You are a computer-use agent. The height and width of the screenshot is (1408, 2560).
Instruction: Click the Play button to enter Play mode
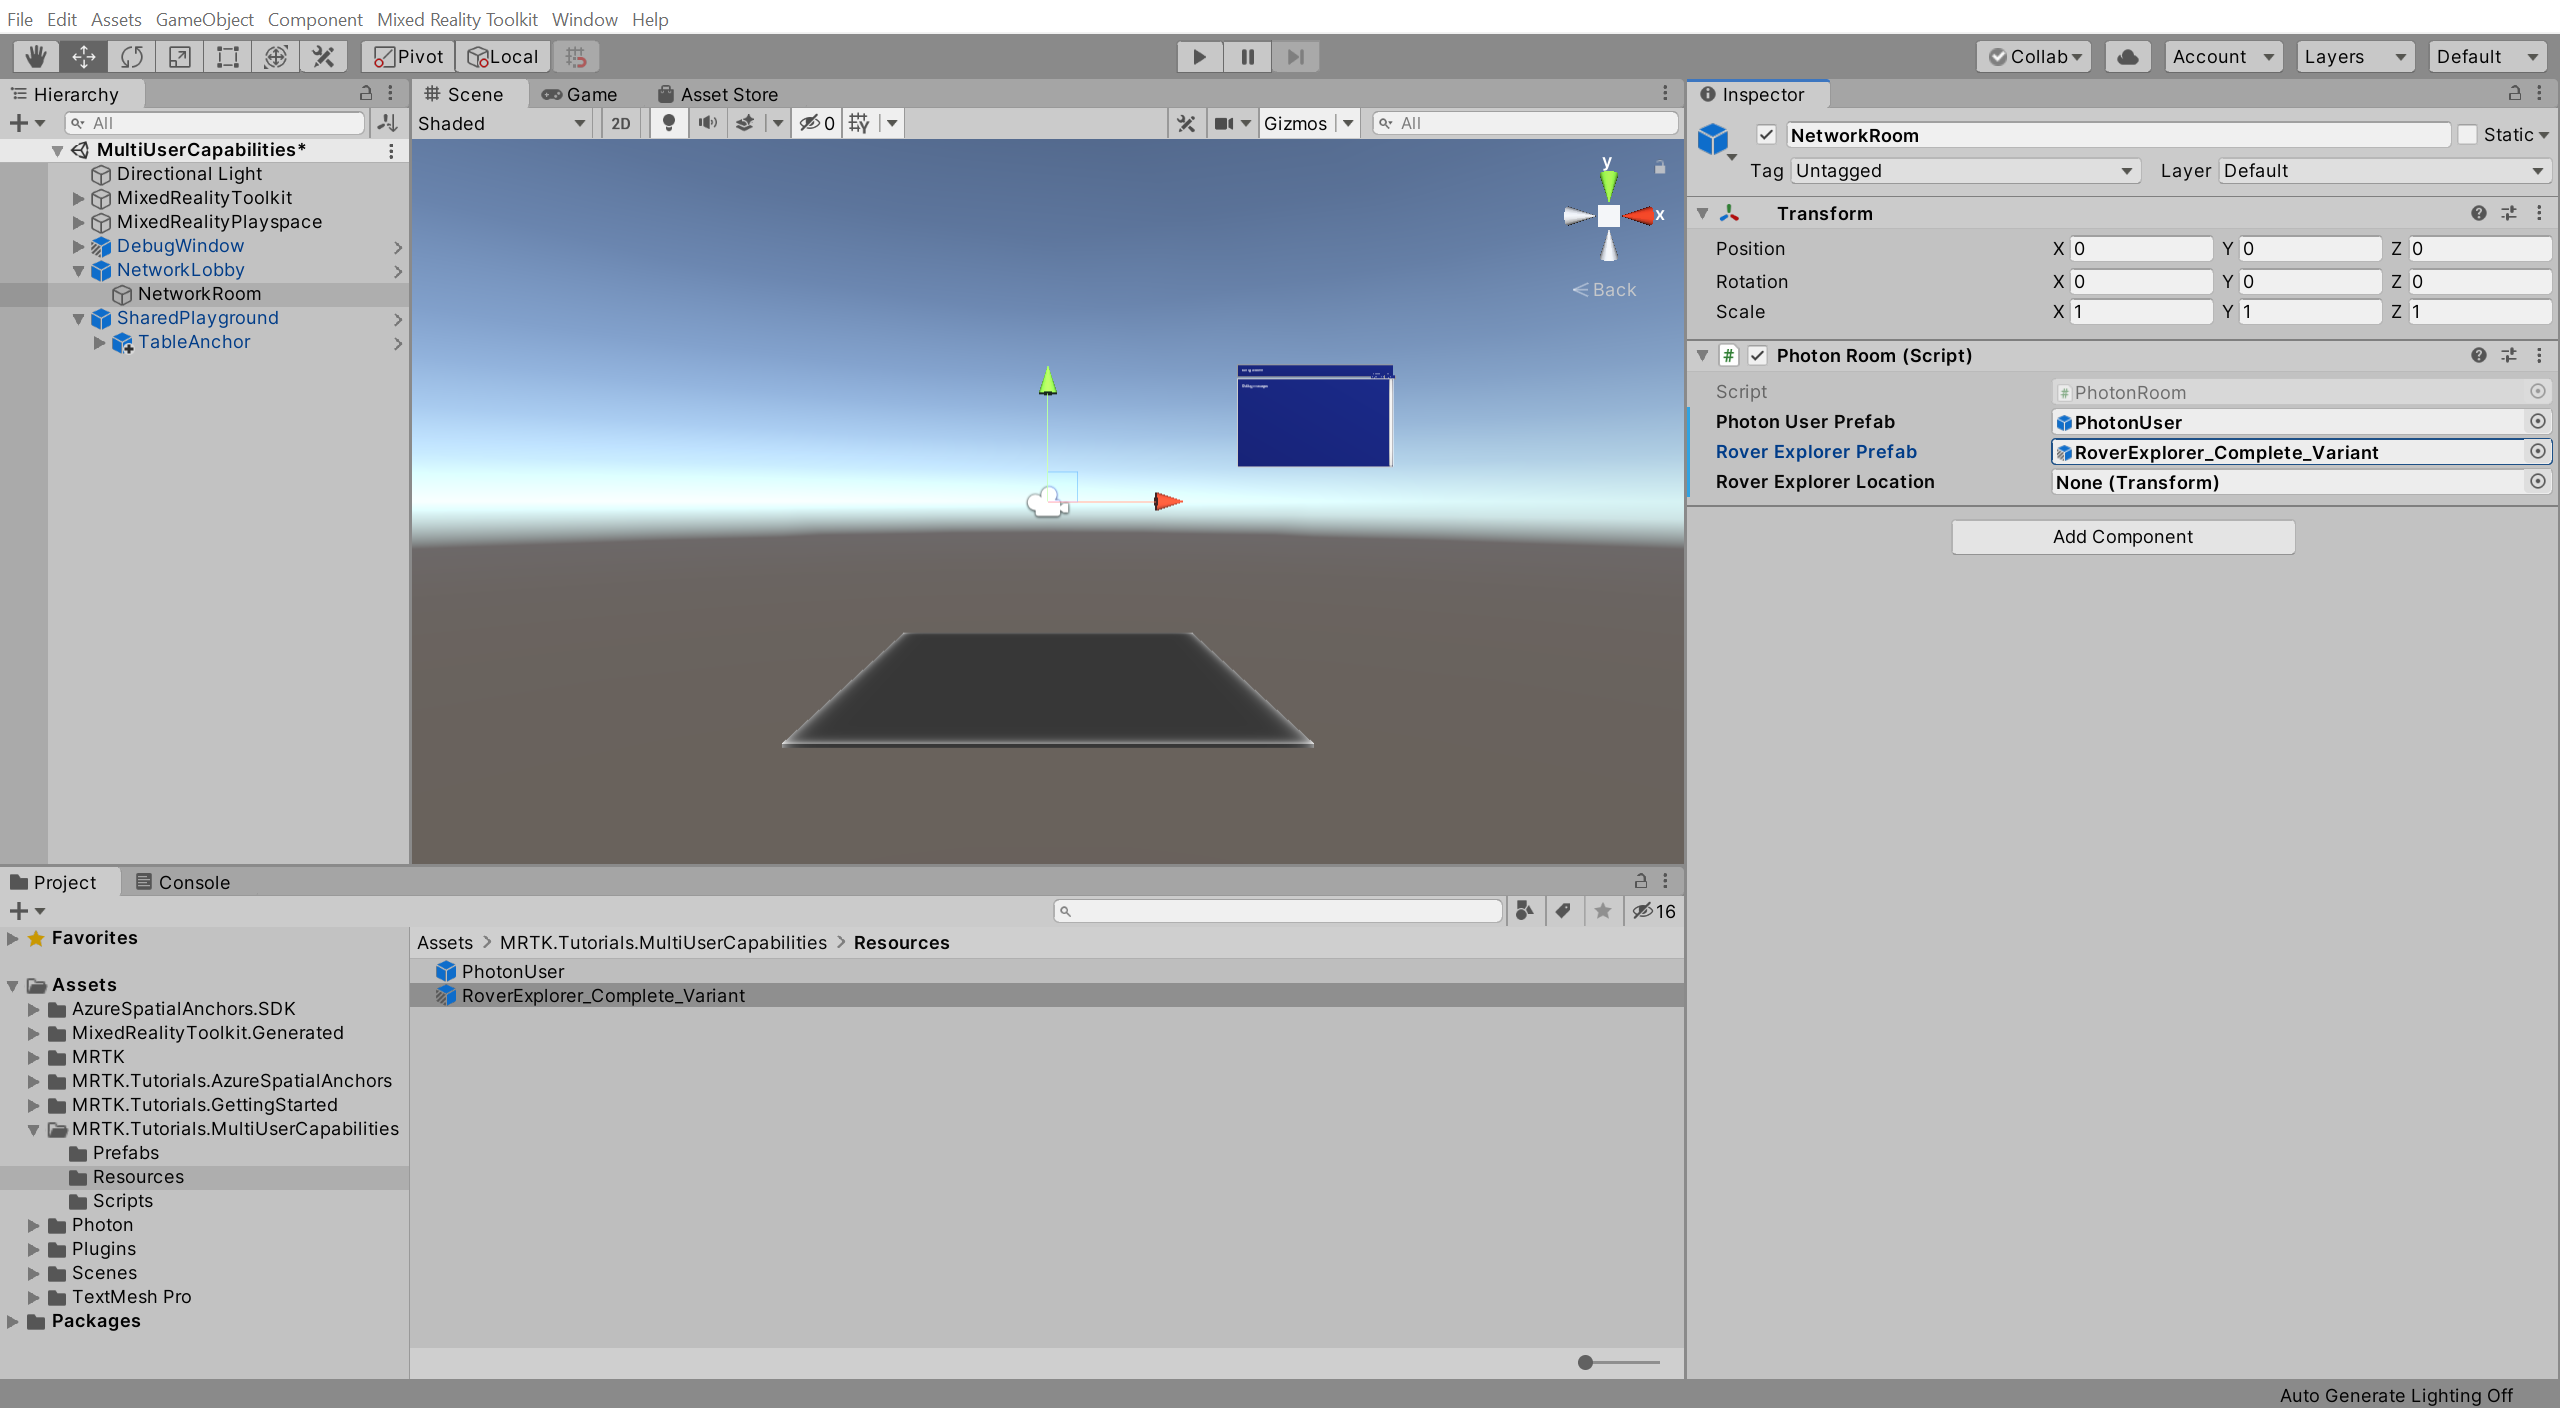(x=1199, y=55)
